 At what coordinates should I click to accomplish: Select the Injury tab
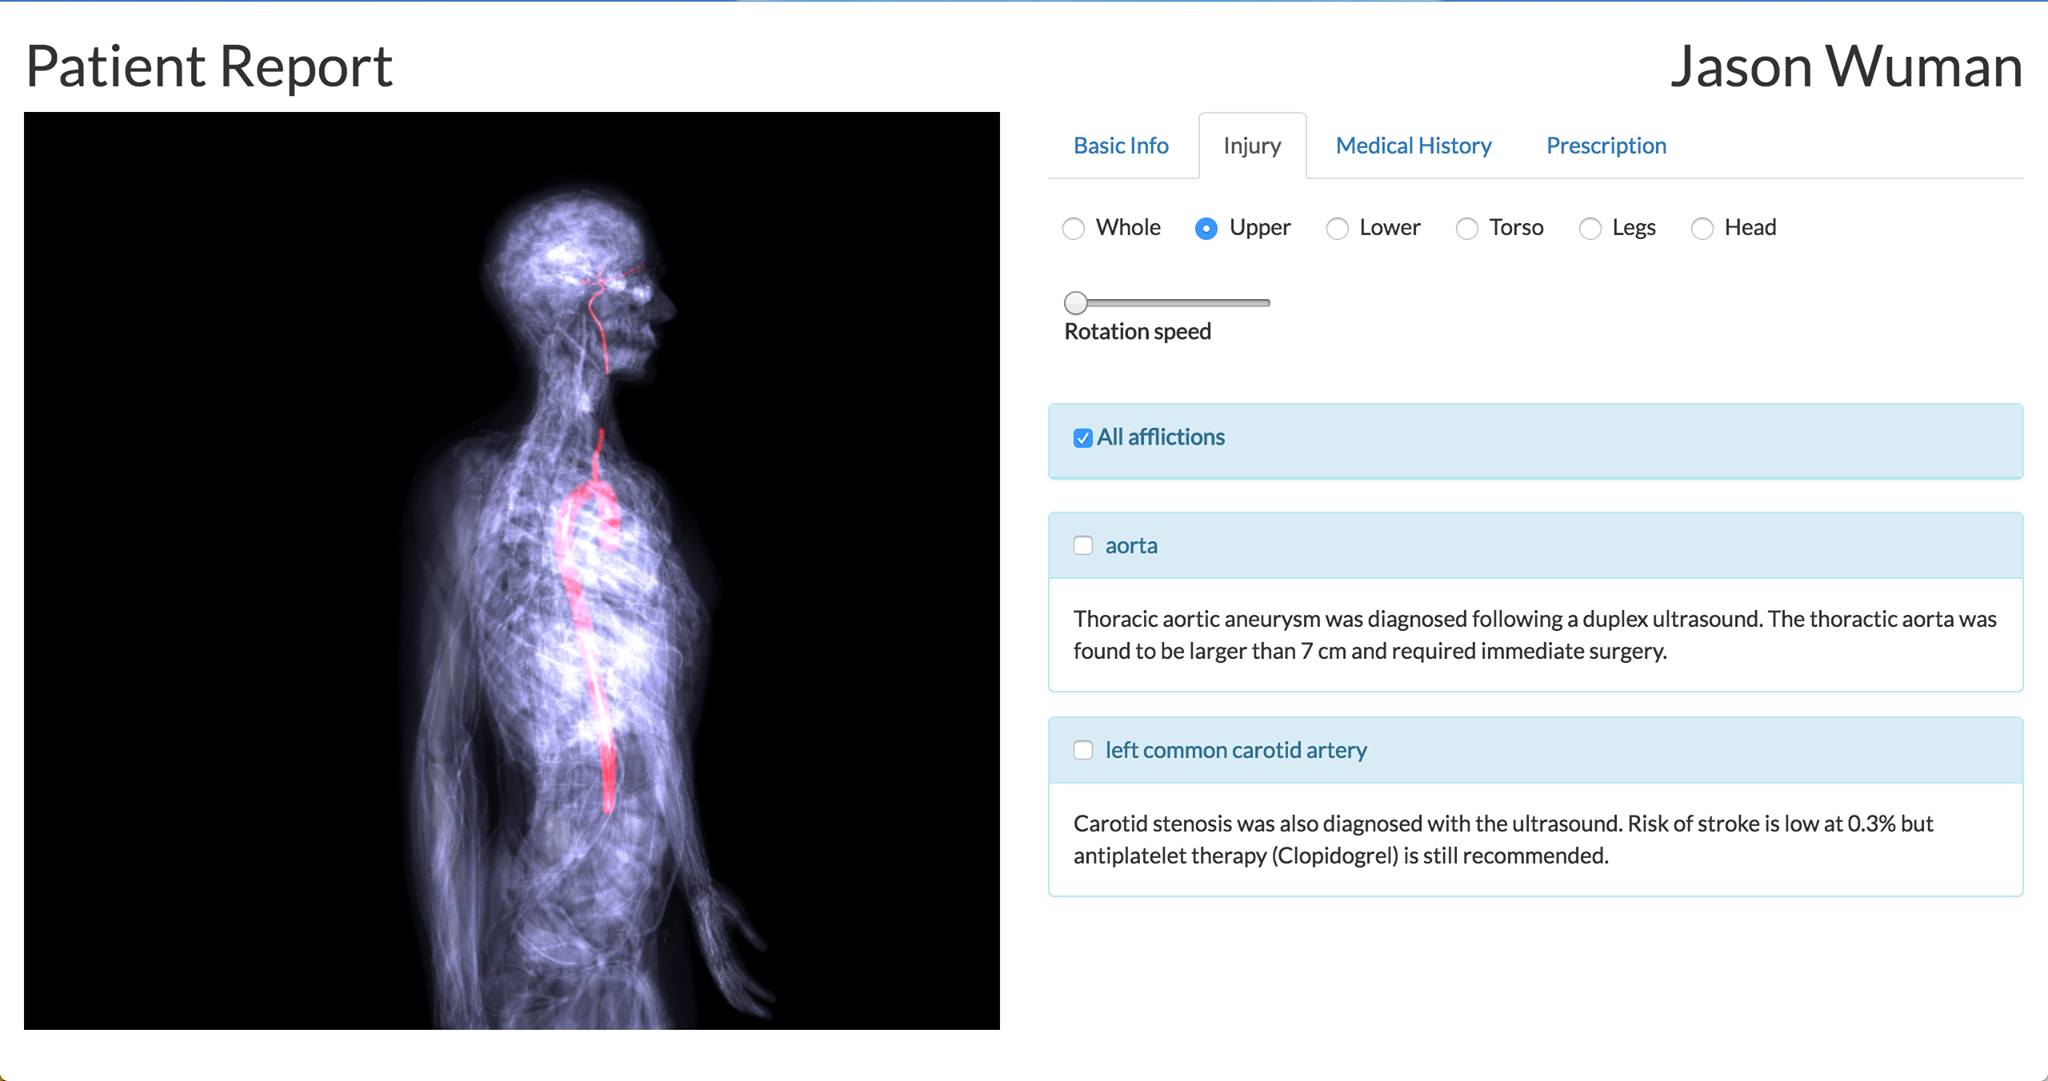tap(1251, 146)
